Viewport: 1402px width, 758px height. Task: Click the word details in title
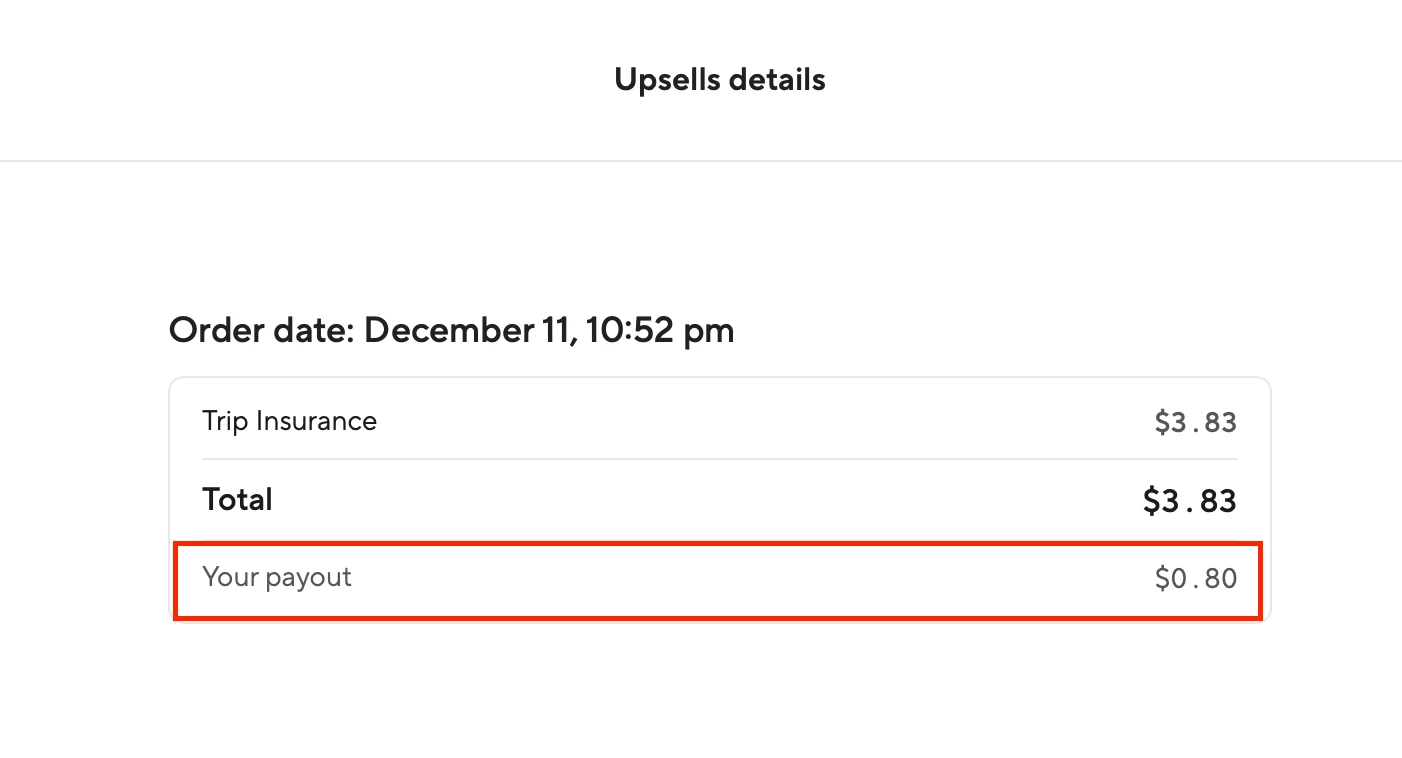pyautogui.click(x=777, y=79)
